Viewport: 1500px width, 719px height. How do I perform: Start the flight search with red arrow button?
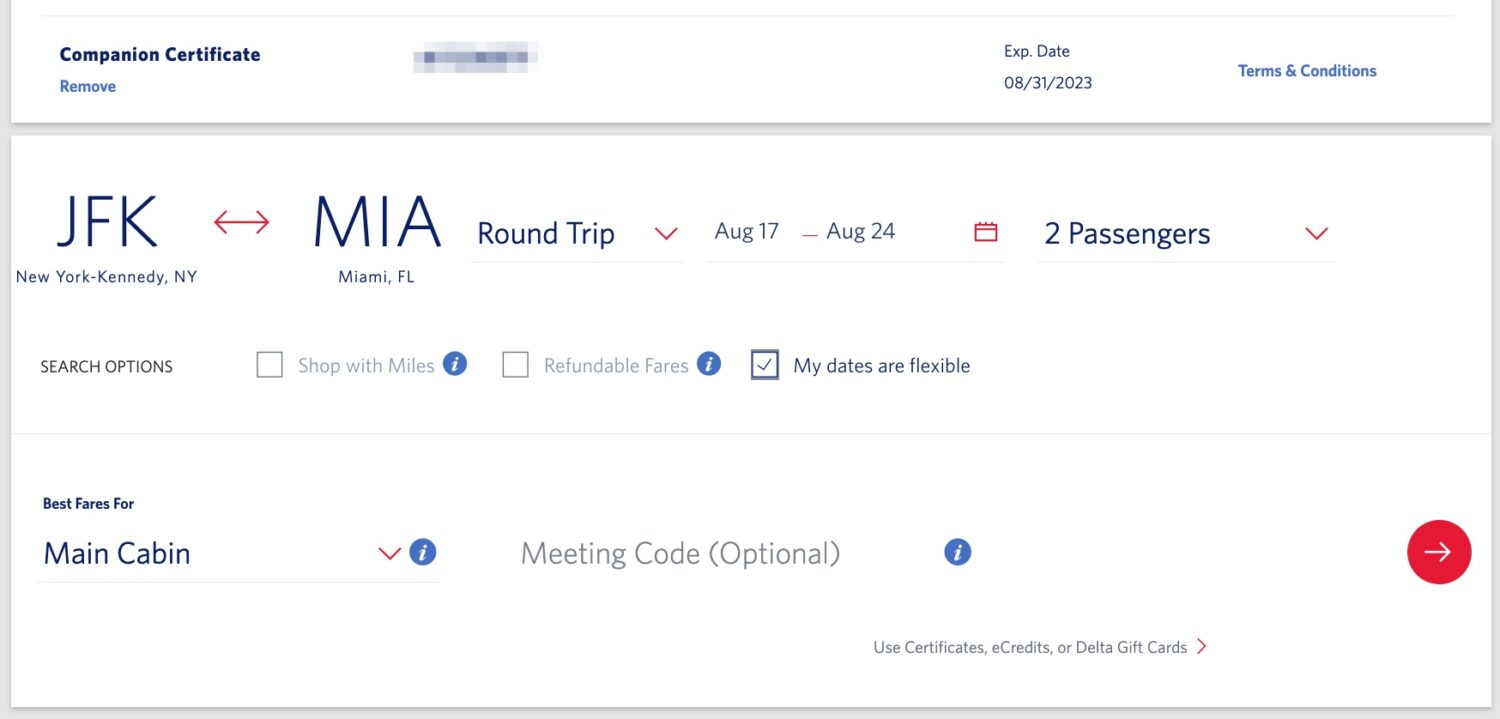tap(1439, 551)
